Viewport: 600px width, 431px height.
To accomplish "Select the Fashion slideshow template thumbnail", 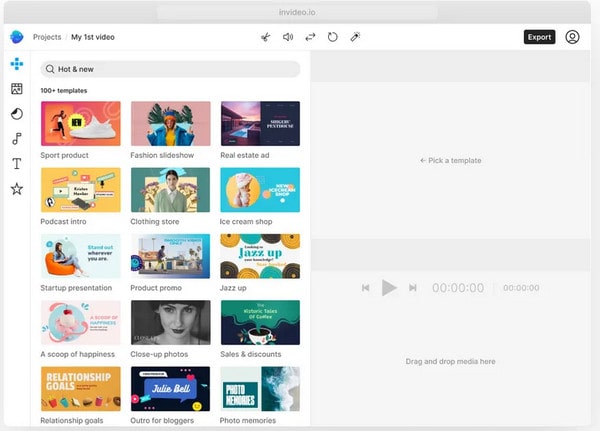I will pos(171,124).
